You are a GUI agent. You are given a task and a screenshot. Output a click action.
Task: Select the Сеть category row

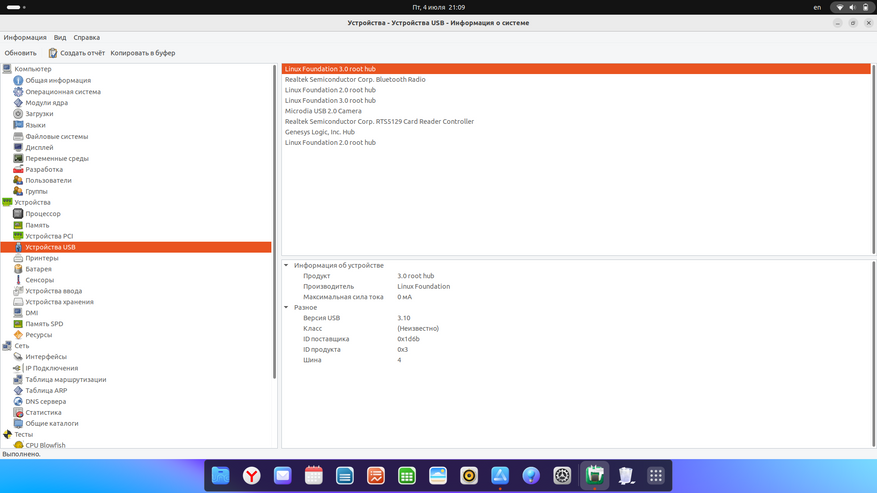[x=22, y=346]
